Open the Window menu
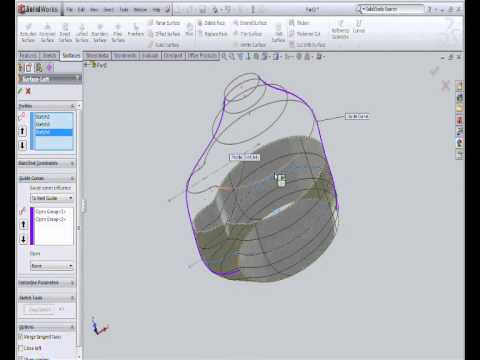The width and height of the screenshot is (480, 360). click(140, 10)
